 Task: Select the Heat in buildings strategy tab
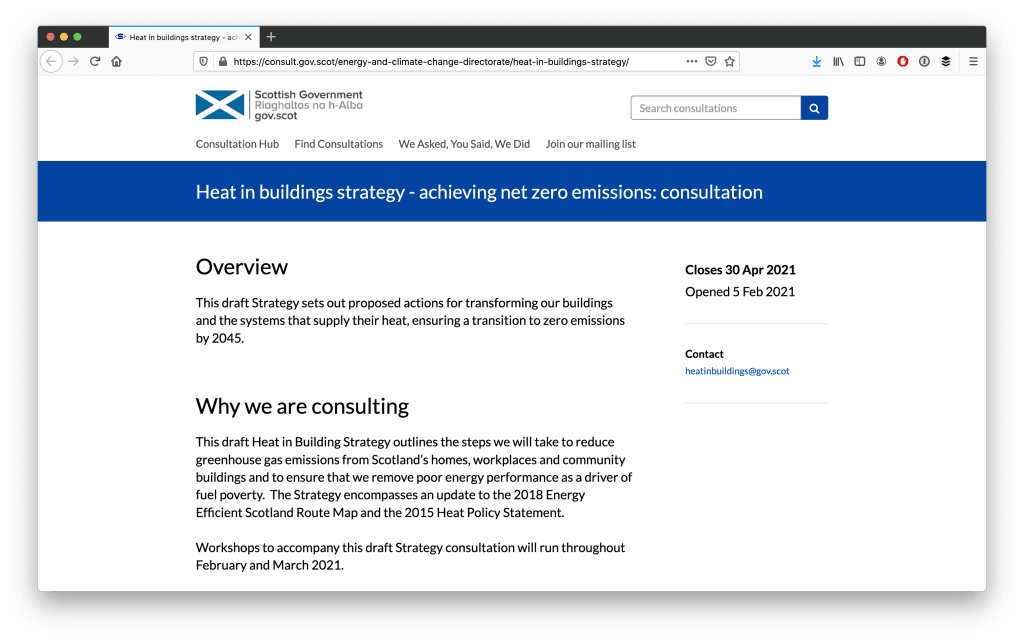click(x=184, y=37)
